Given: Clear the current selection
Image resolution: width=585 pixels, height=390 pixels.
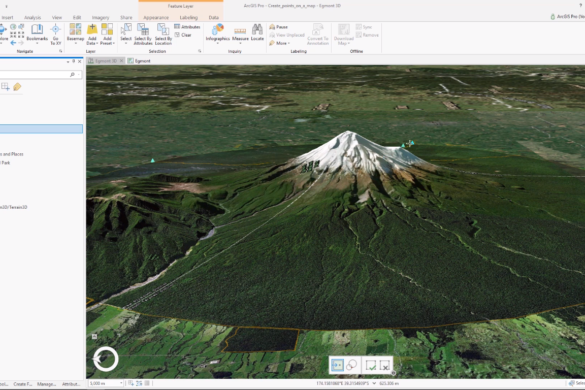Looking at the screenshot, I should tap(183, 35).
